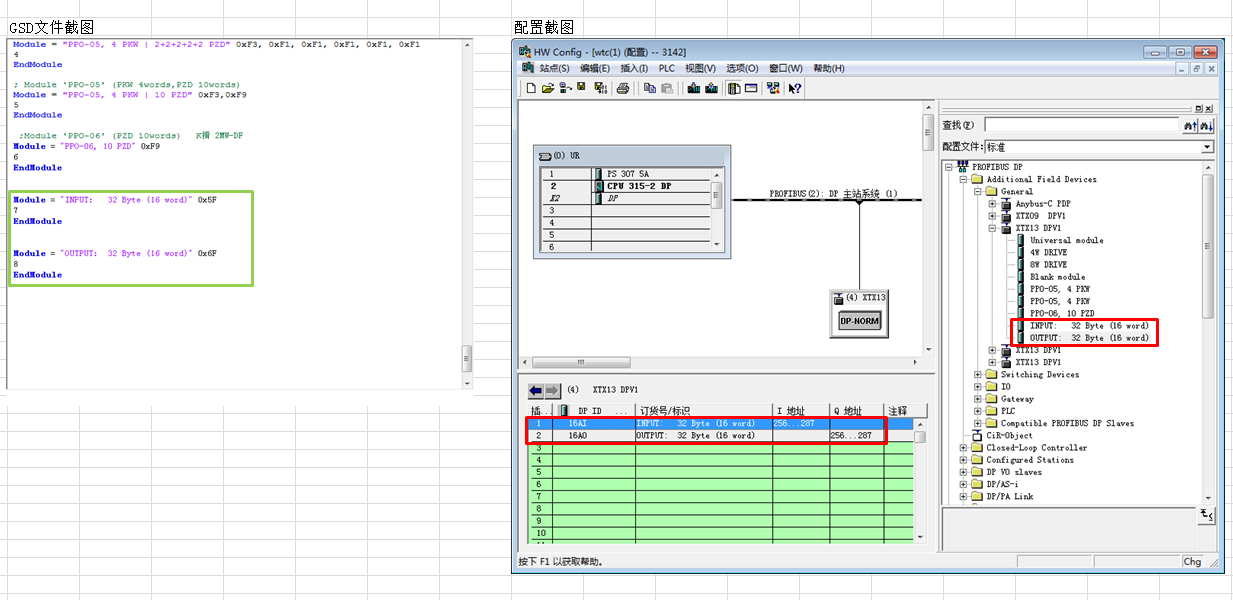Screen dimensions: 1233x600
Task: Click the context Help arrow icon
Action: pos(794,88)
